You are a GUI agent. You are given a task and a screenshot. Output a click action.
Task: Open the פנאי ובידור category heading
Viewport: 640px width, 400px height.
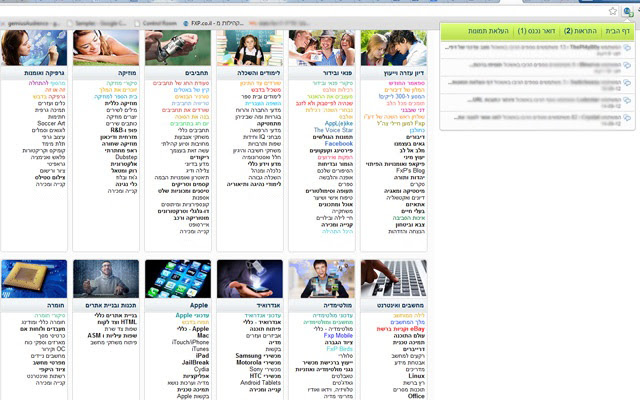(x=337, y=73)
